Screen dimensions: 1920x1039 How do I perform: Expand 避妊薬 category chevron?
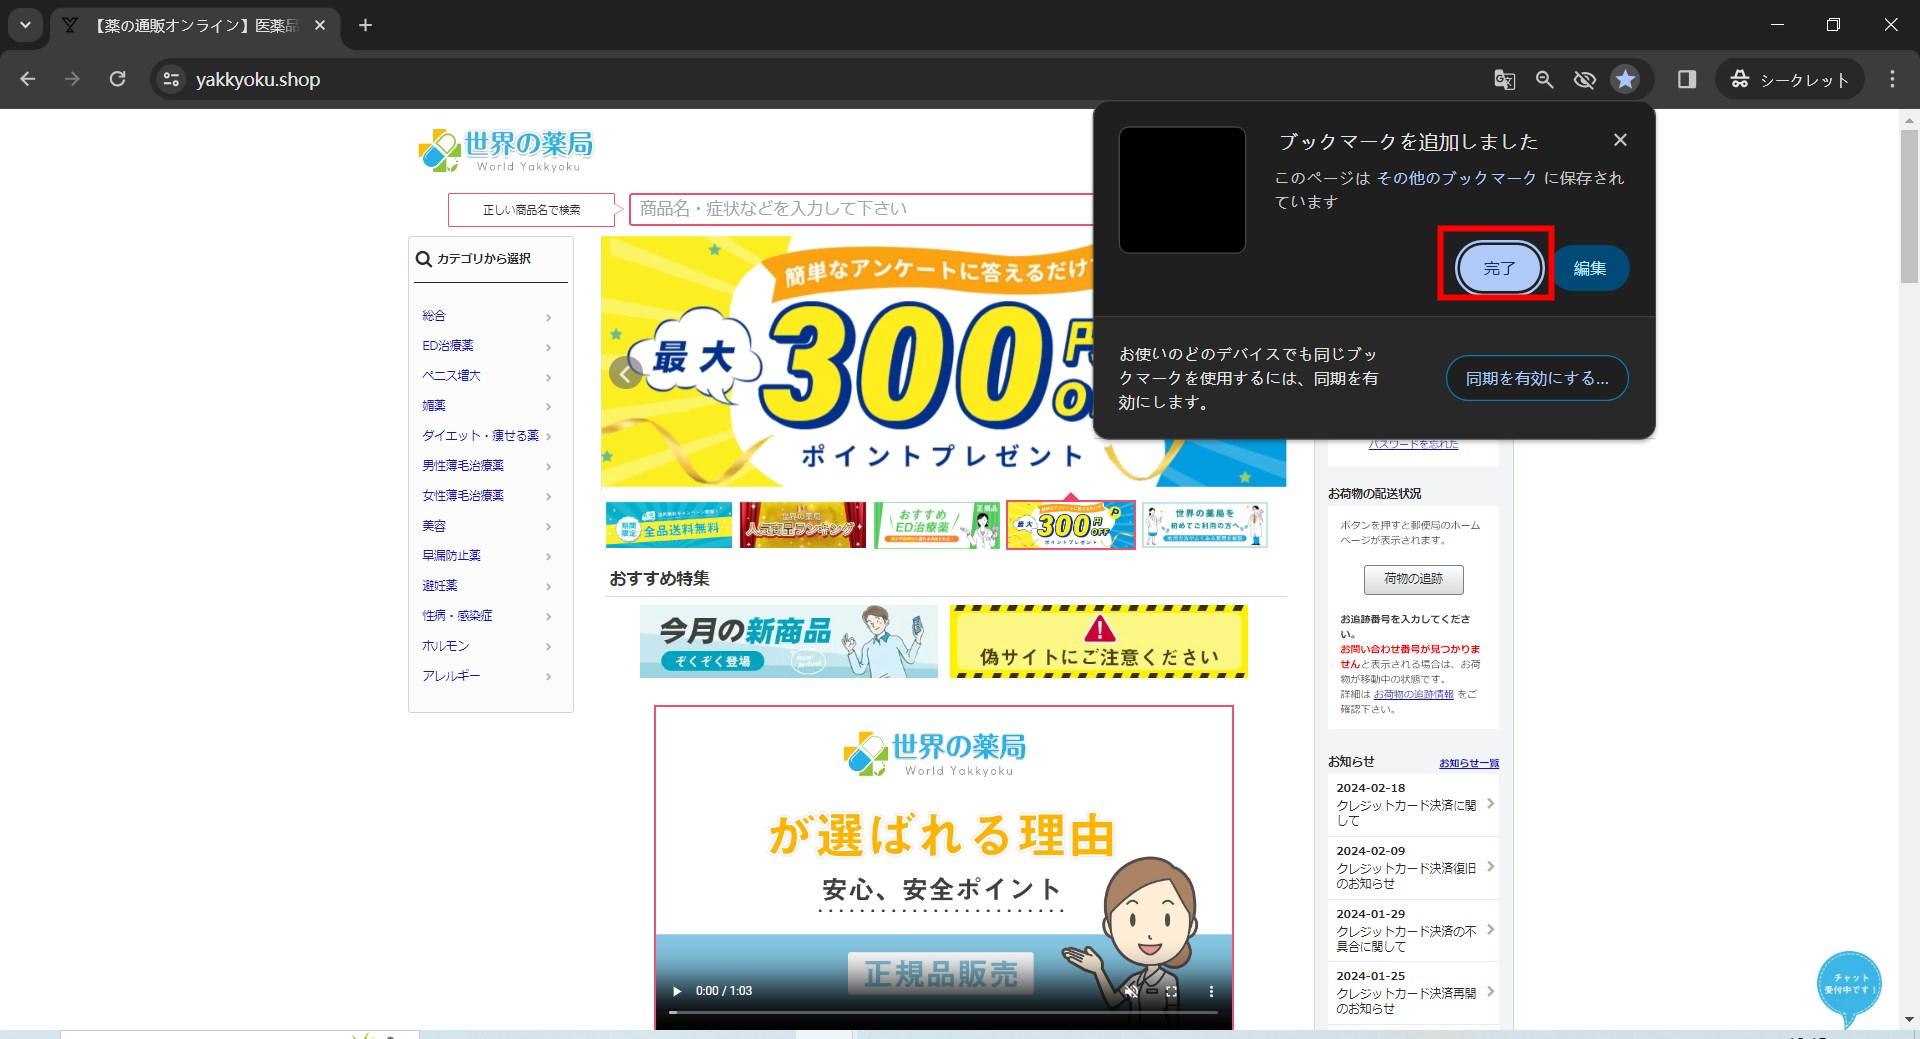(548, 587)
